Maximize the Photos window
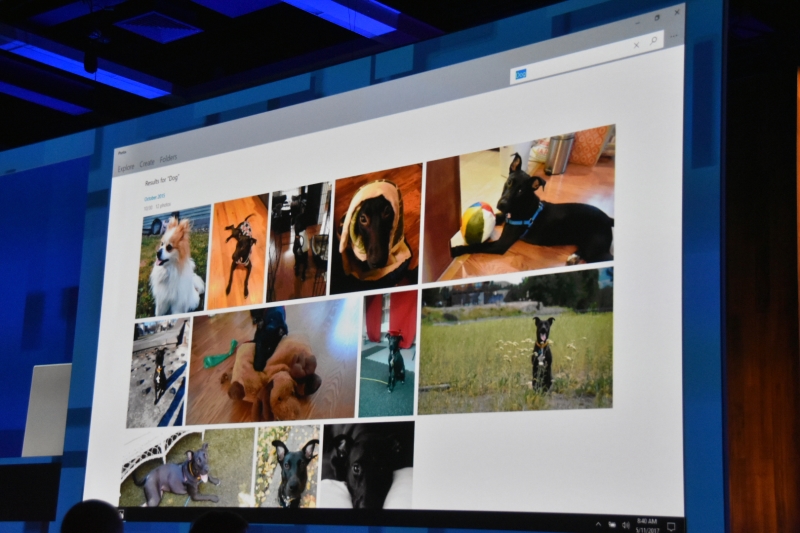The image size is (800, 533). pos(657,18)
